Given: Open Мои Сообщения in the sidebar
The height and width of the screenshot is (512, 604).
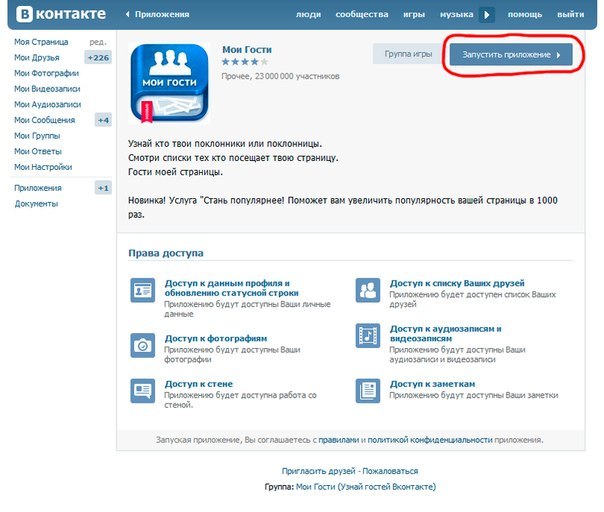Looking at the screenshot, I should [x=45, y=120].
